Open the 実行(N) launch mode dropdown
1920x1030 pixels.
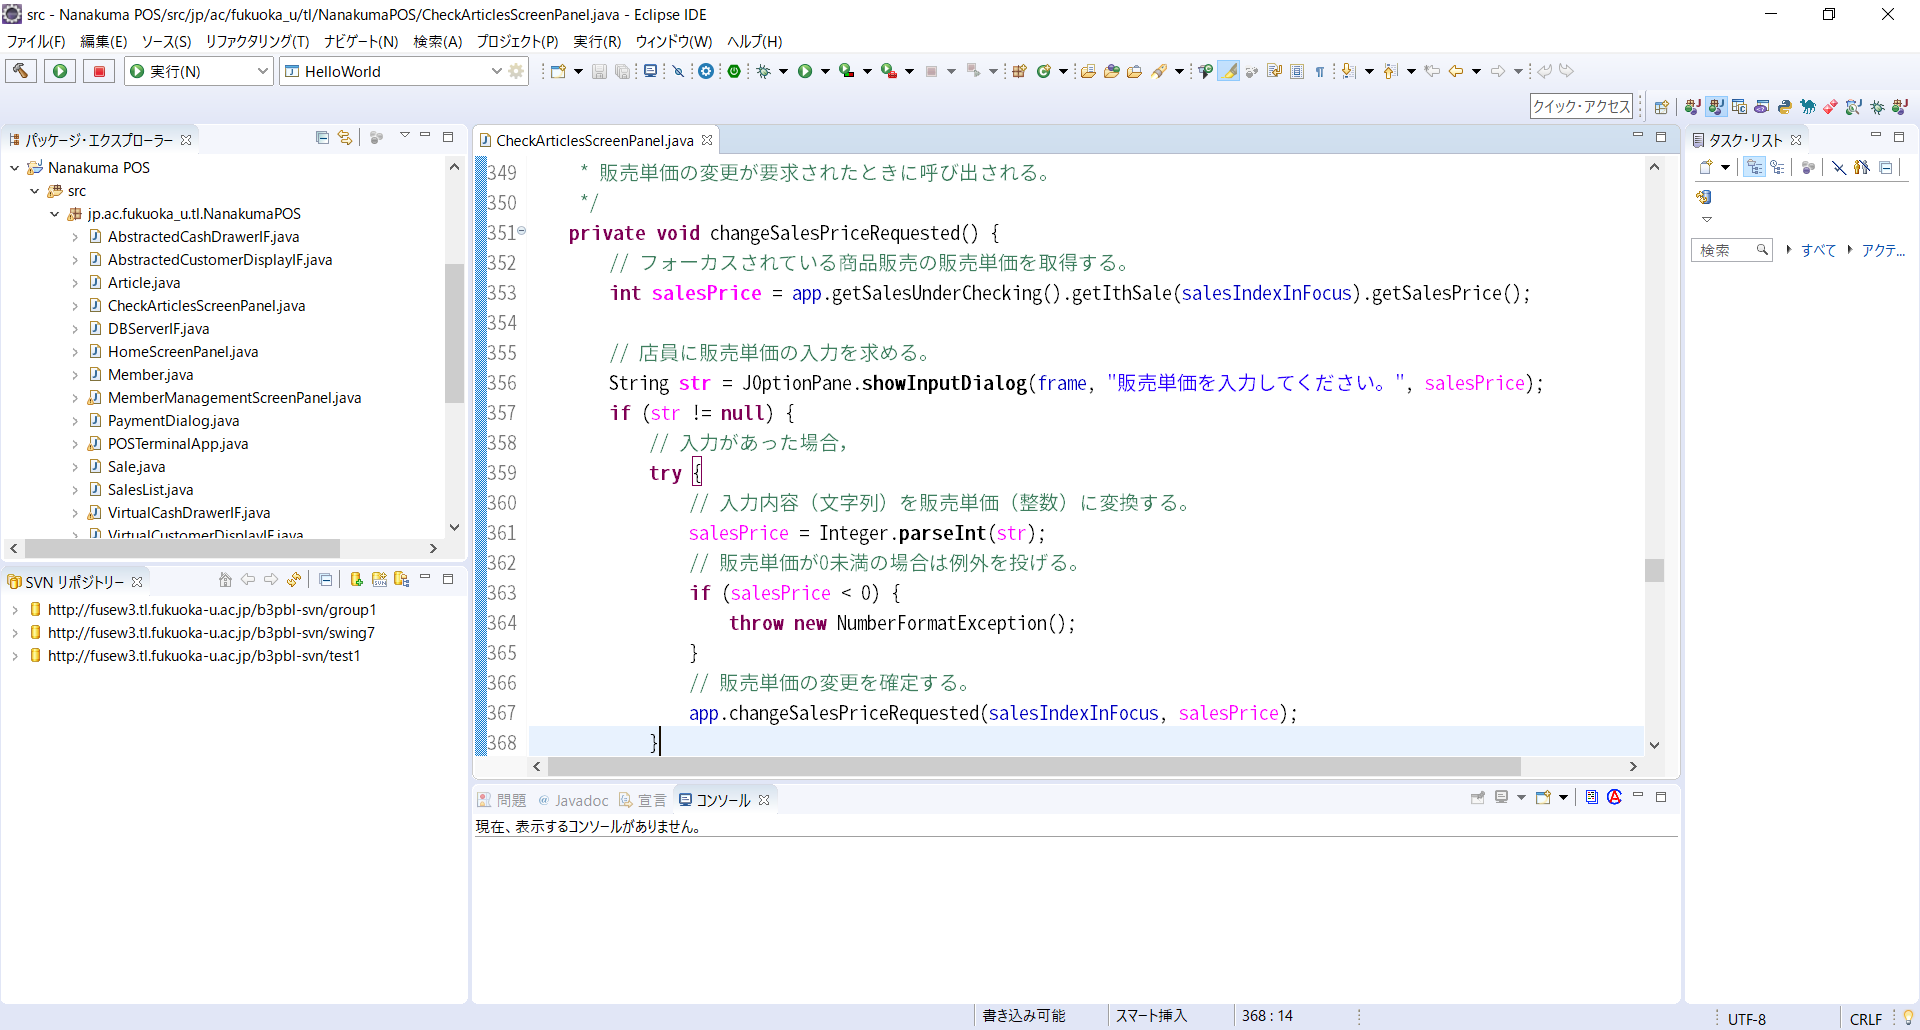point(263,71)
